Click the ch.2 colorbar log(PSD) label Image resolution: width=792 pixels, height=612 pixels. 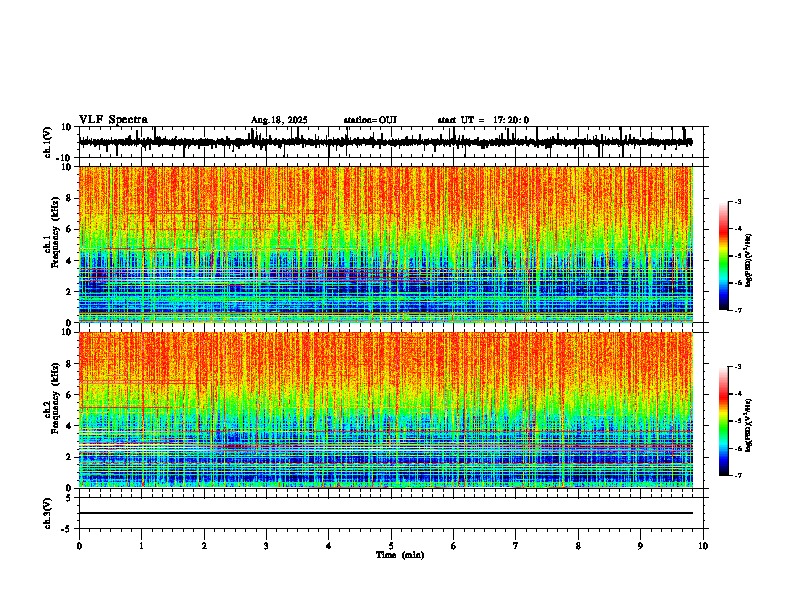[x=750, y=425]
